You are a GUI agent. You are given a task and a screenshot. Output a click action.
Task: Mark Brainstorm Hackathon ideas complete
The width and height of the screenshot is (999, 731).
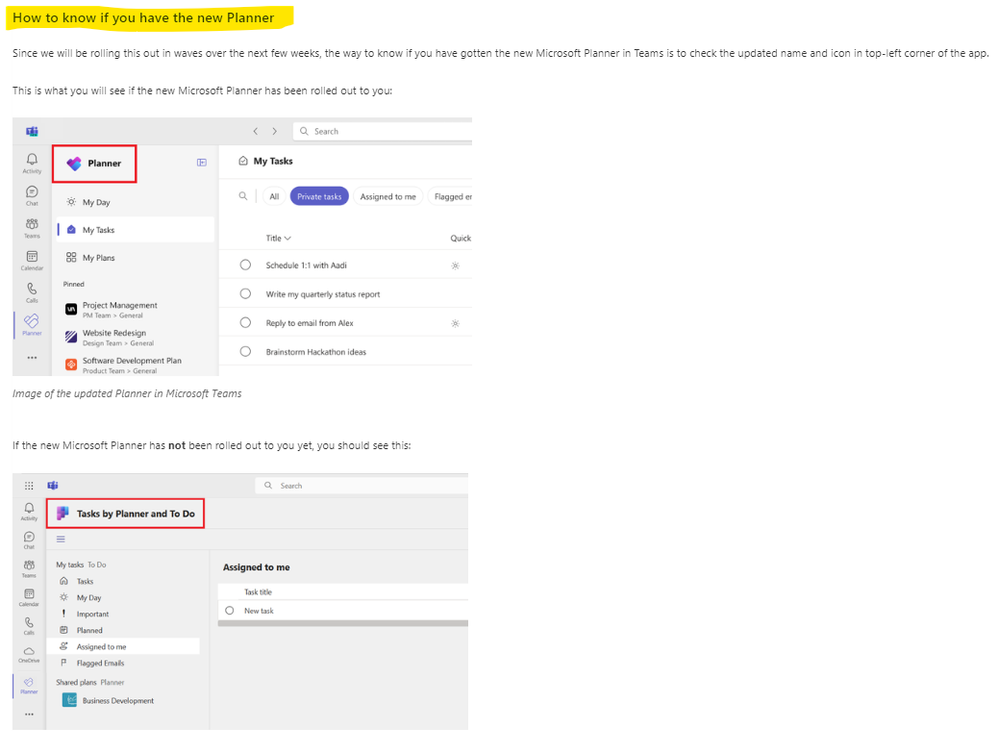[x=245, y=351]
